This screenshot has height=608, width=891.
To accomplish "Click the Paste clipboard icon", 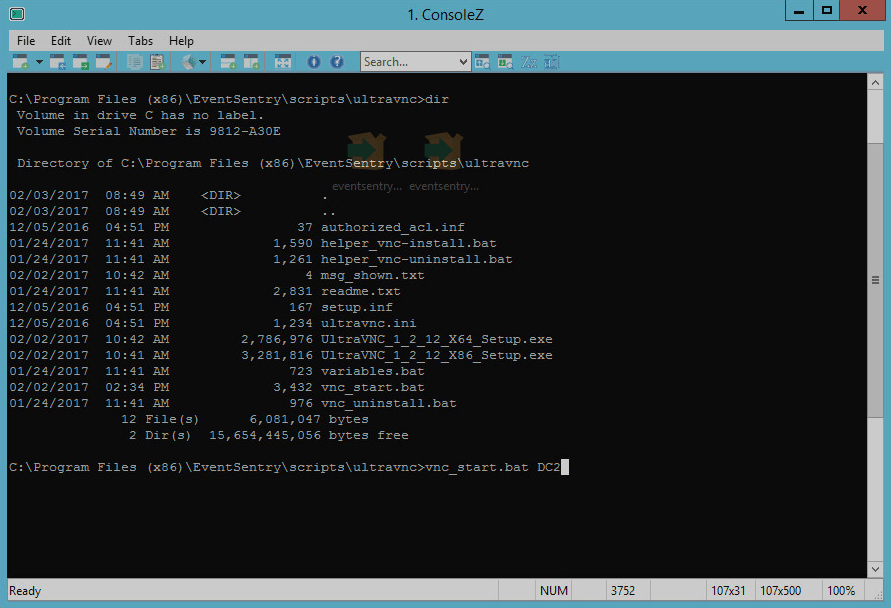I will click(157, 61).
